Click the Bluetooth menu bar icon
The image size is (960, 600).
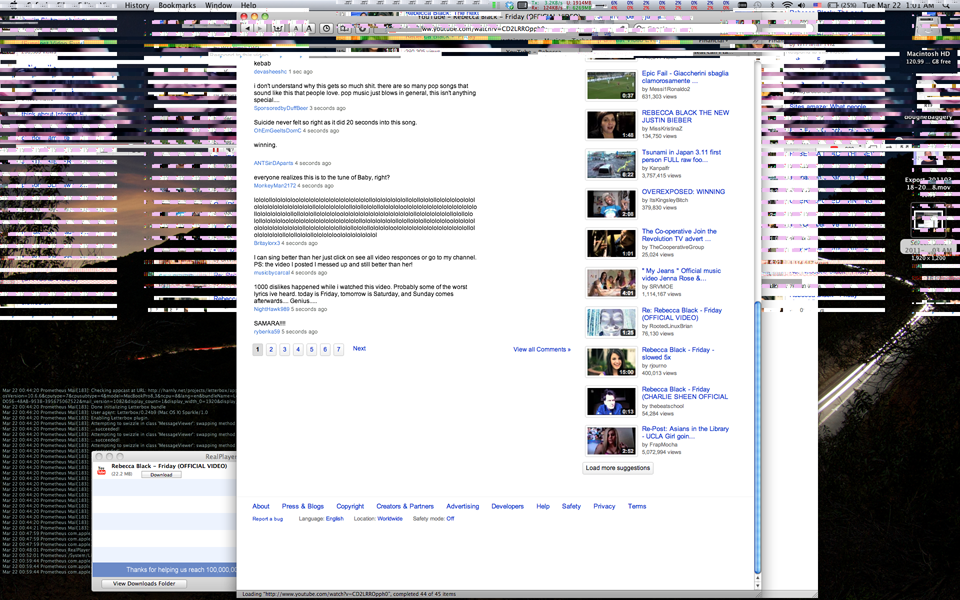[x=772, y=5]
